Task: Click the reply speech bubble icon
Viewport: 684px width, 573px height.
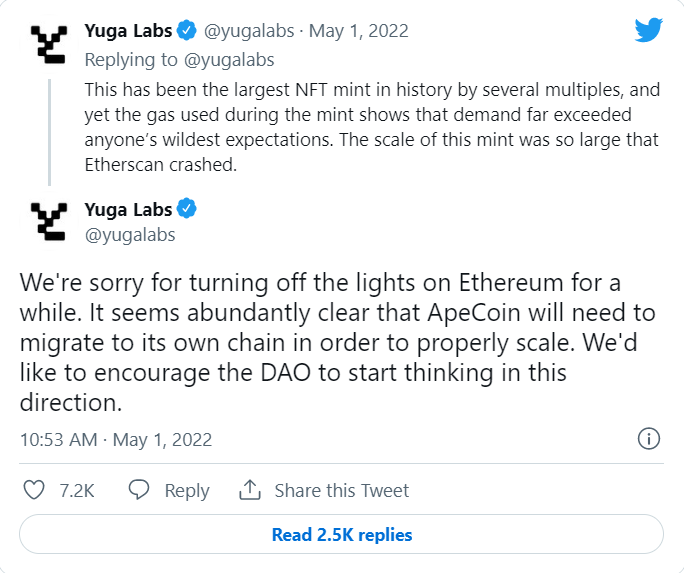Action: 140,490
